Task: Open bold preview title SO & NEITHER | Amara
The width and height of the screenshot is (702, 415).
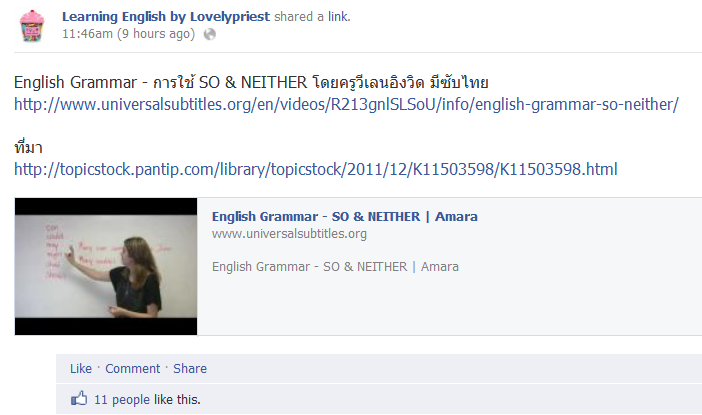Action: (344, 217)
